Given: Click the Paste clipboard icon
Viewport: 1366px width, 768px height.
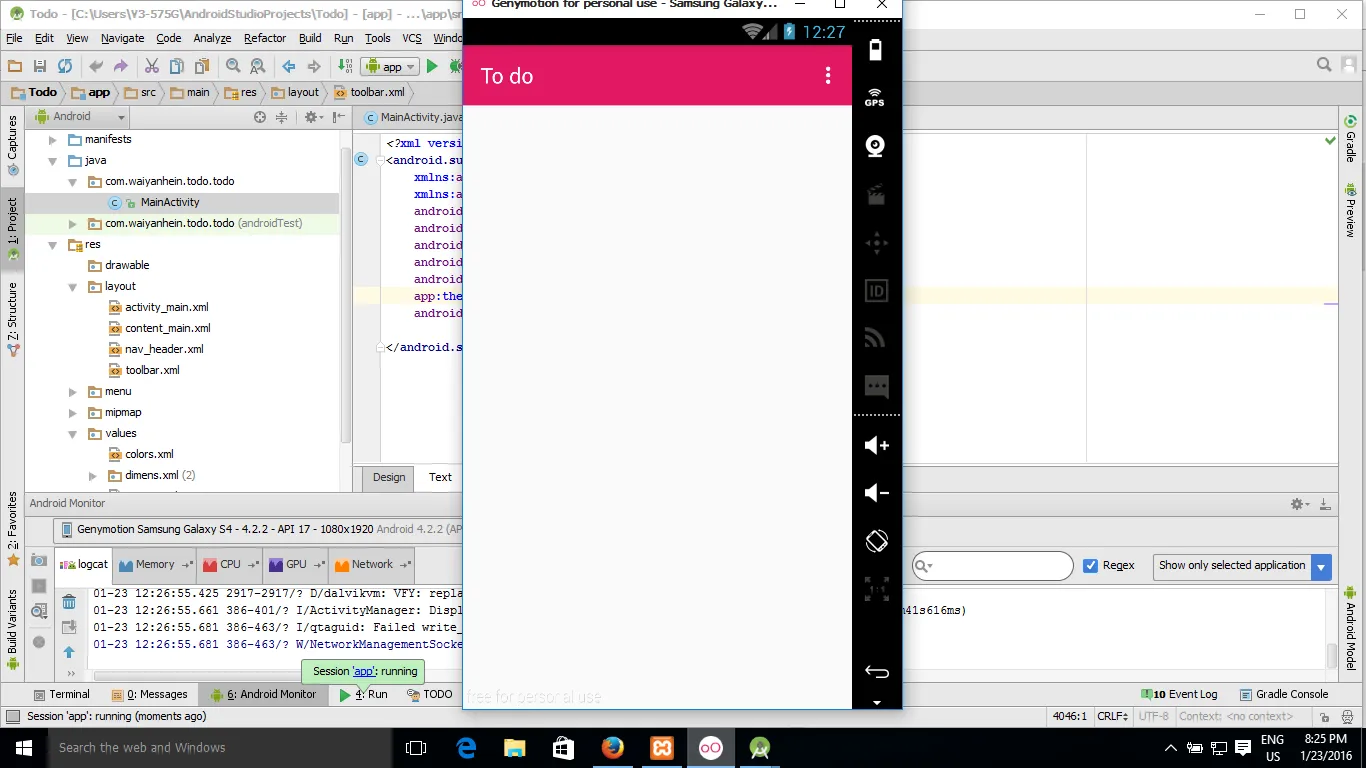Looking at the screenshot, I should click(x=202, y=66).
